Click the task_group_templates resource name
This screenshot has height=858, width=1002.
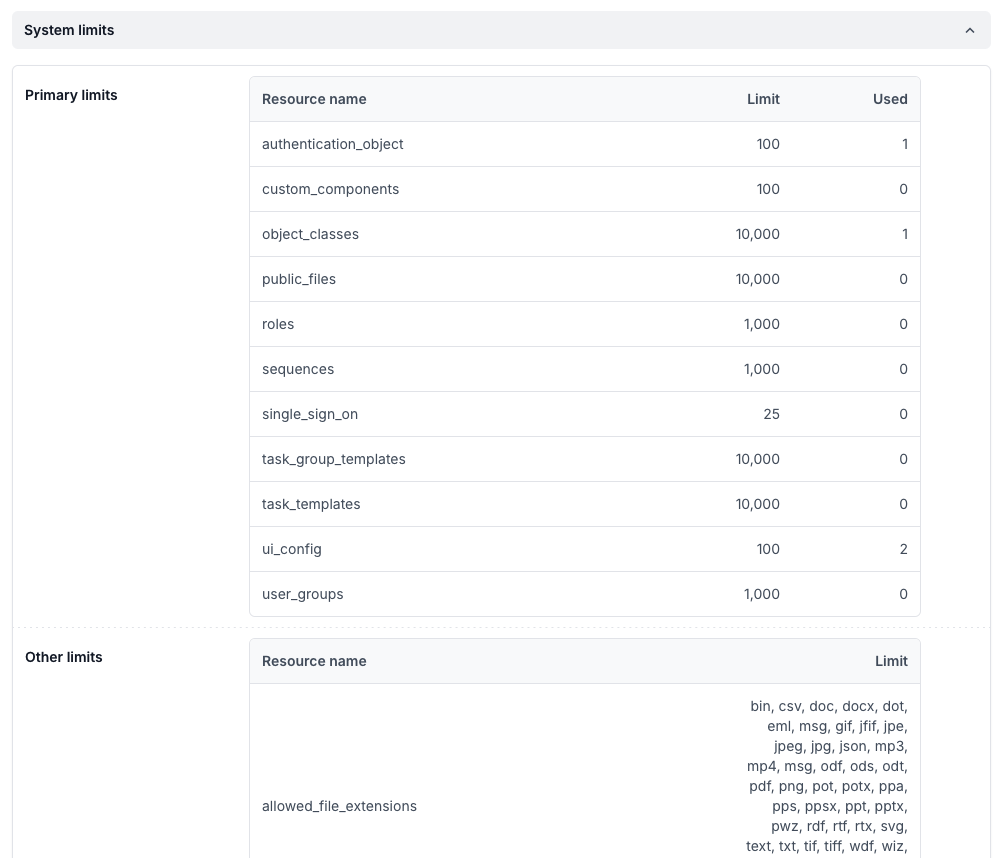click(x=334, y=459)
